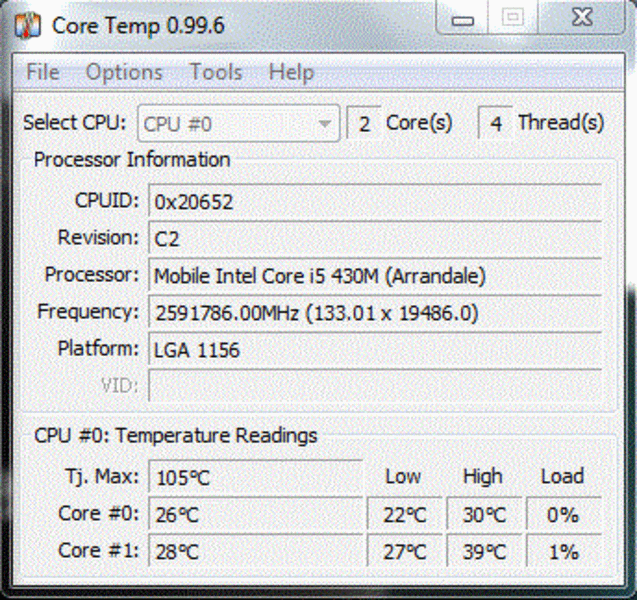The height and width of the screenshot is (600, 637).
Task: Open the File menu
Action: (43, 73)
